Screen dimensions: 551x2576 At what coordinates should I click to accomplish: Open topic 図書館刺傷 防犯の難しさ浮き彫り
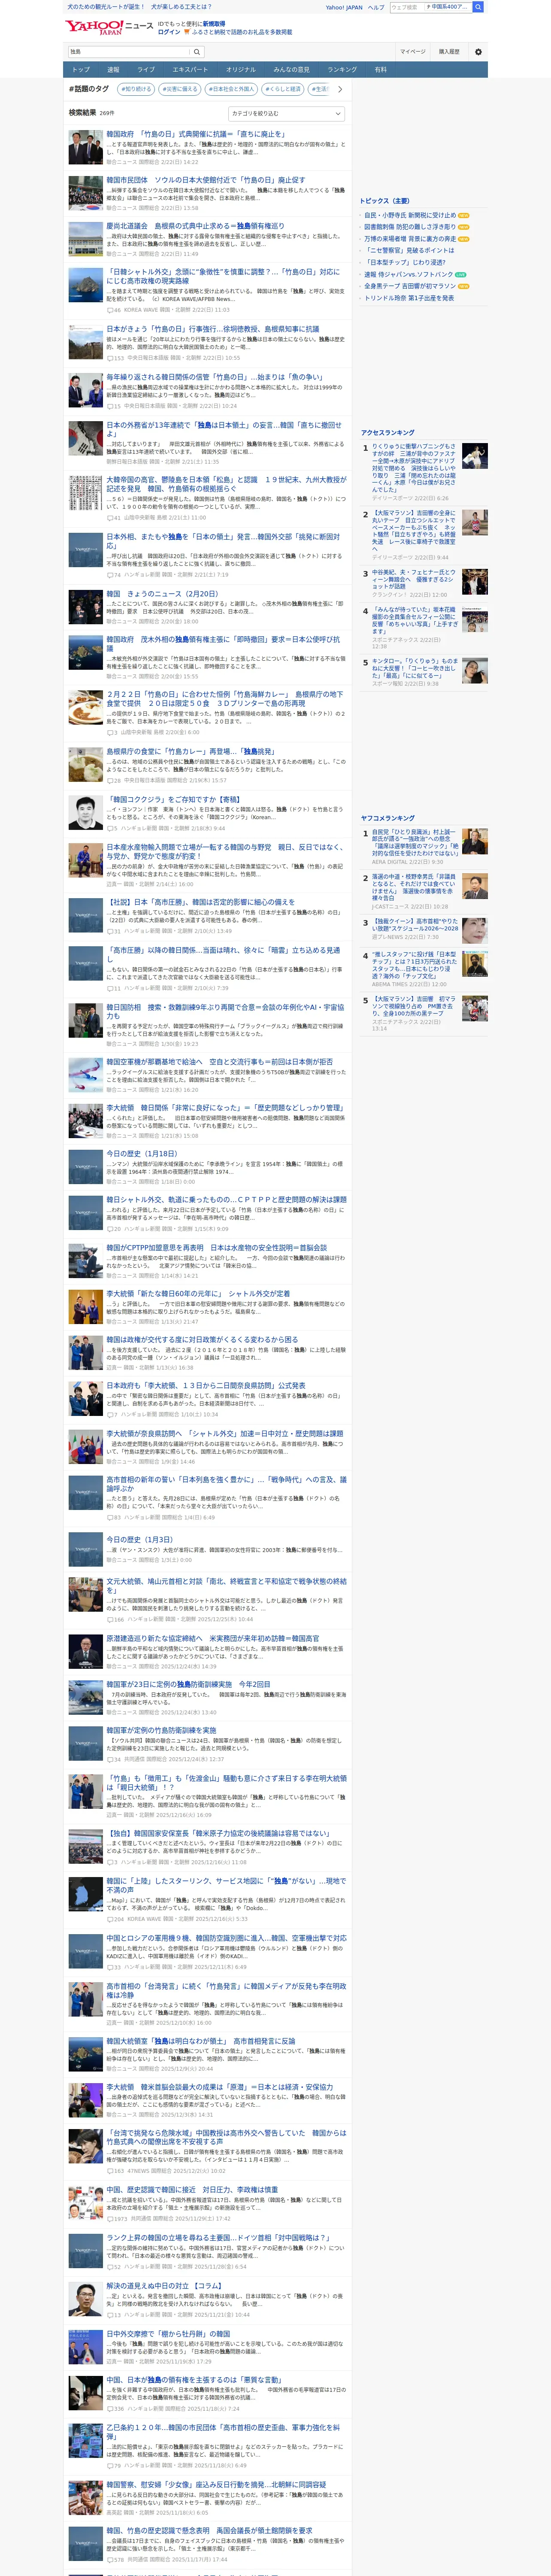tap(410, 227)
